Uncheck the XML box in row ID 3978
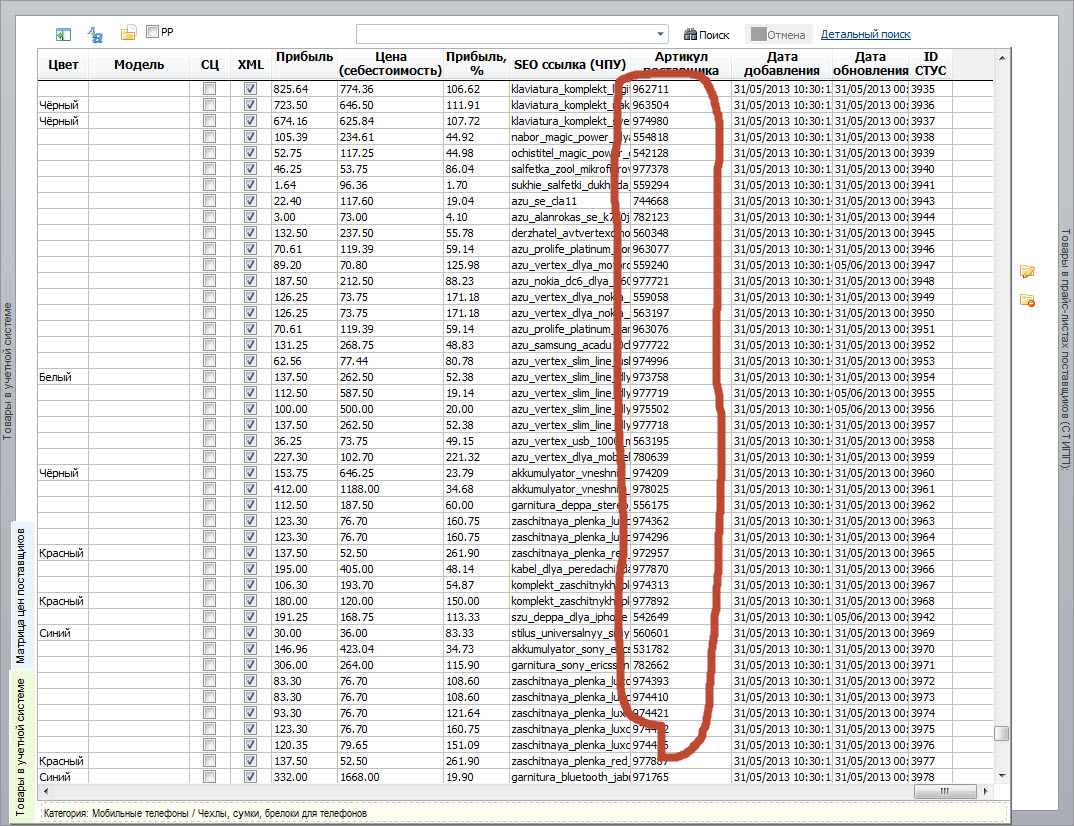 (x=250, y=777)
